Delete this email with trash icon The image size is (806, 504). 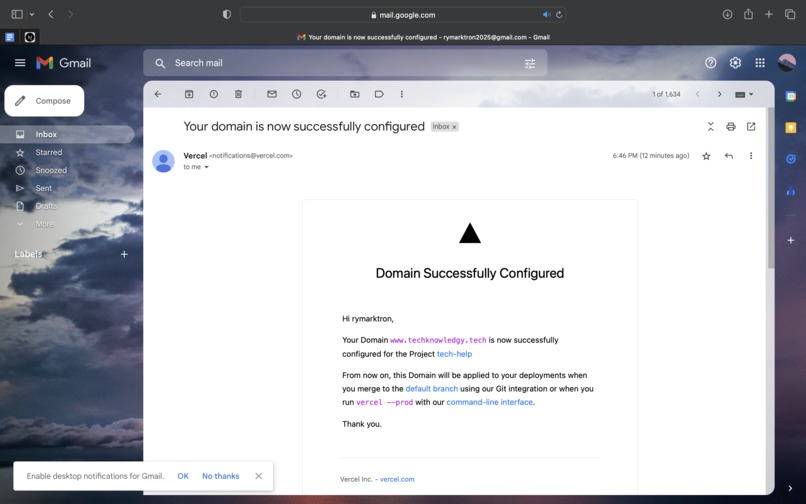pos(238,94)
